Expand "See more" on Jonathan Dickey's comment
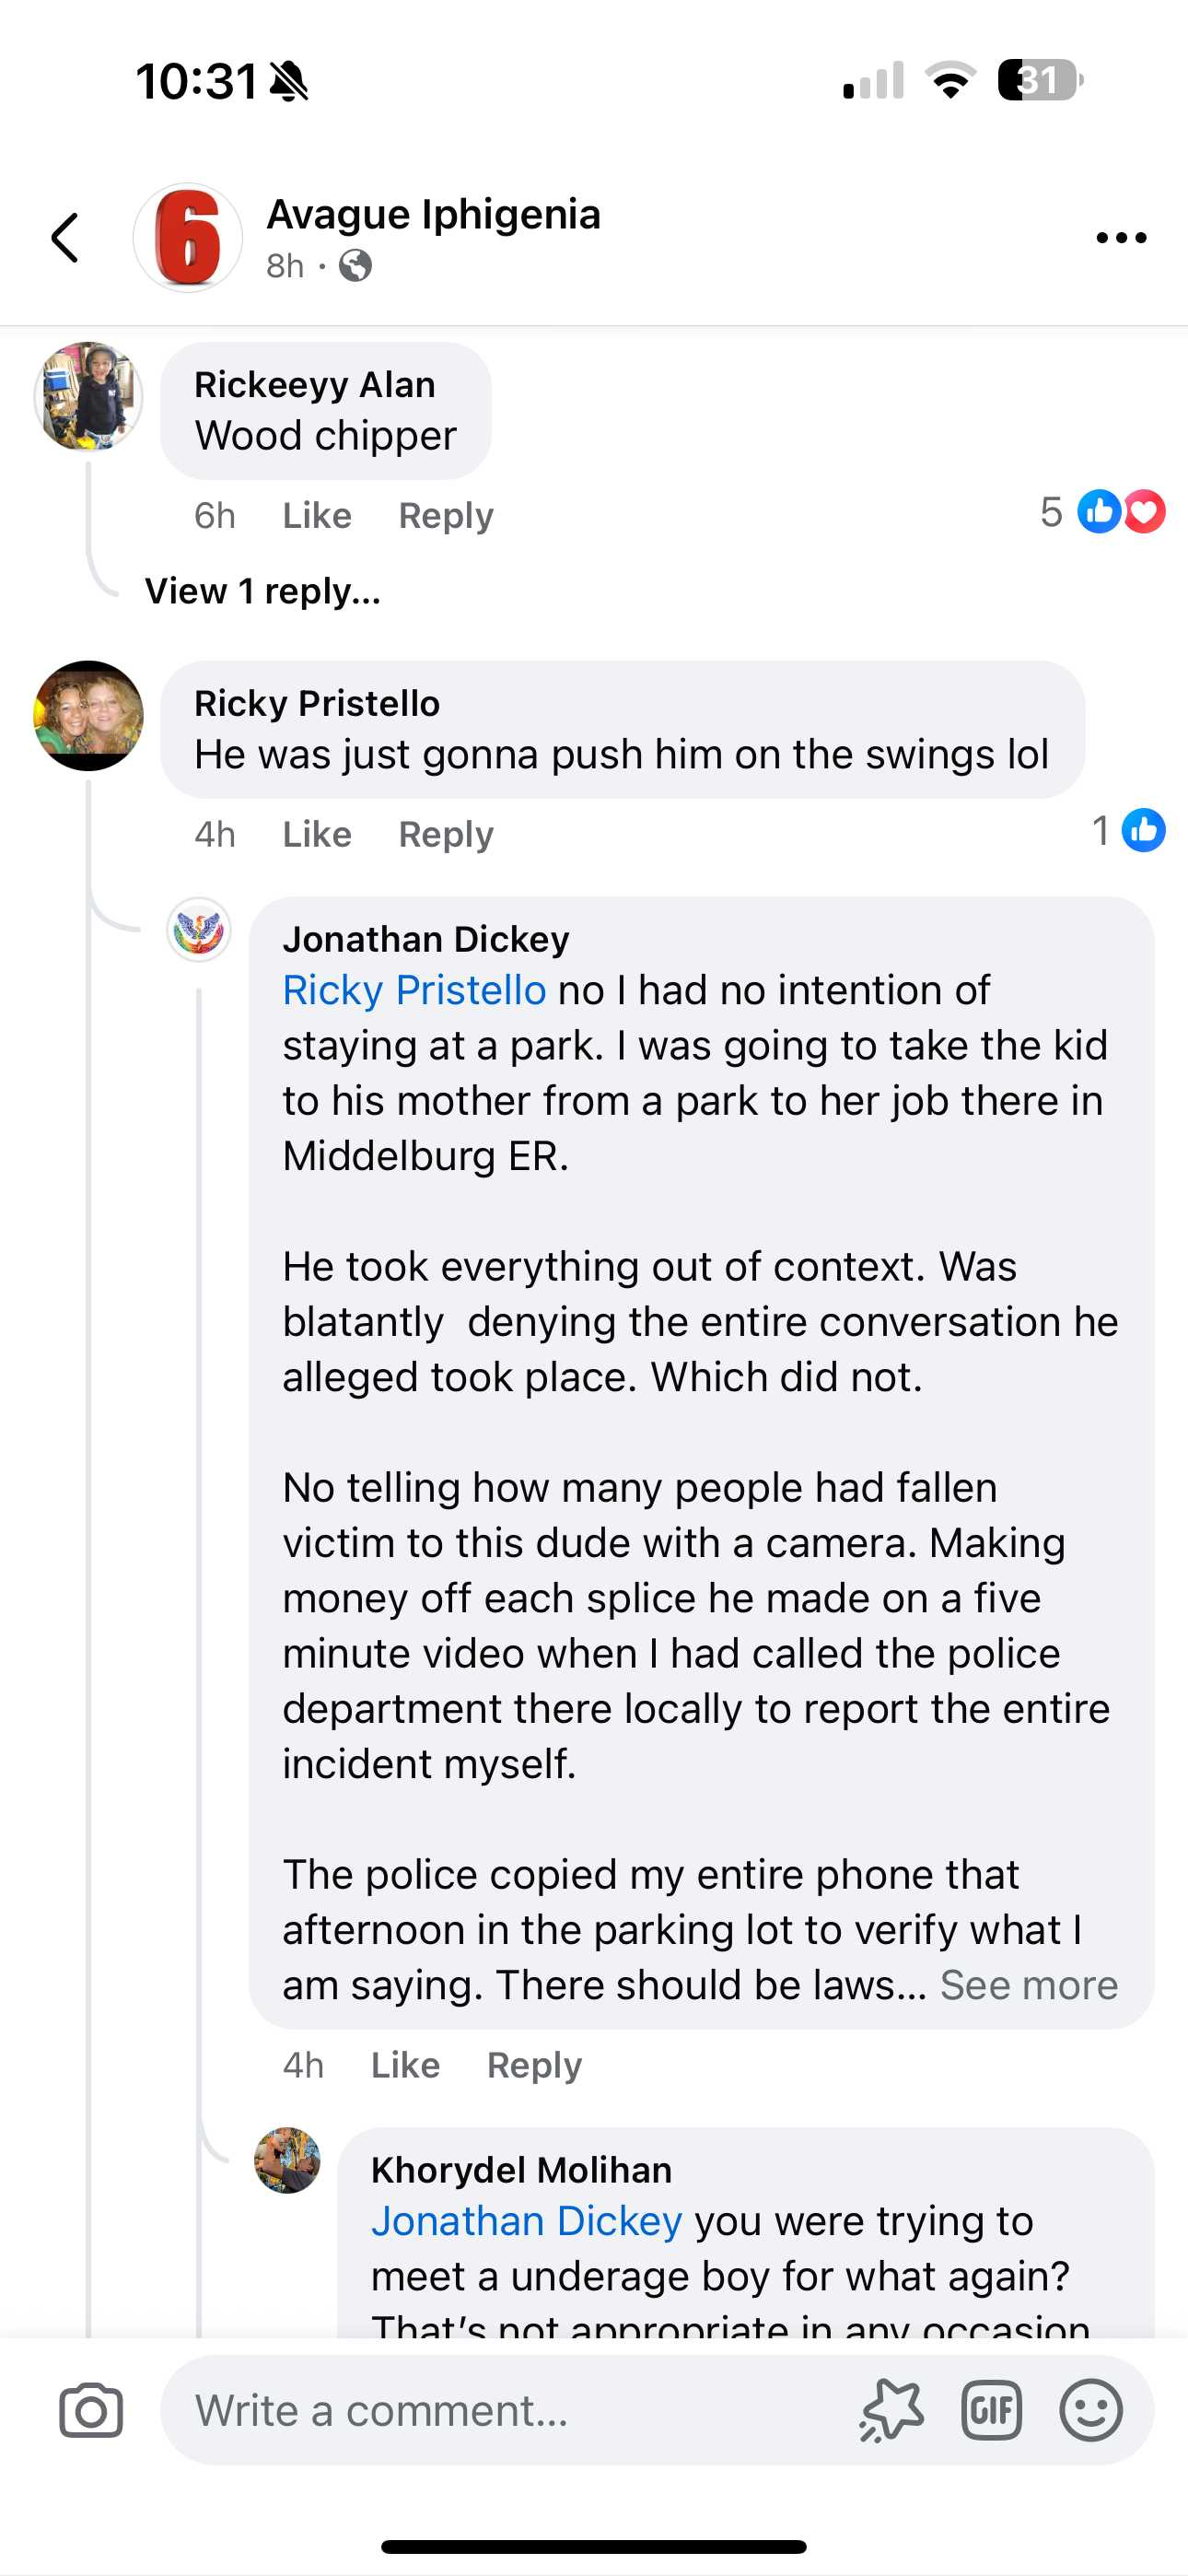The width and height of the screenshot is (1188, 2576). point(1028,1985)
